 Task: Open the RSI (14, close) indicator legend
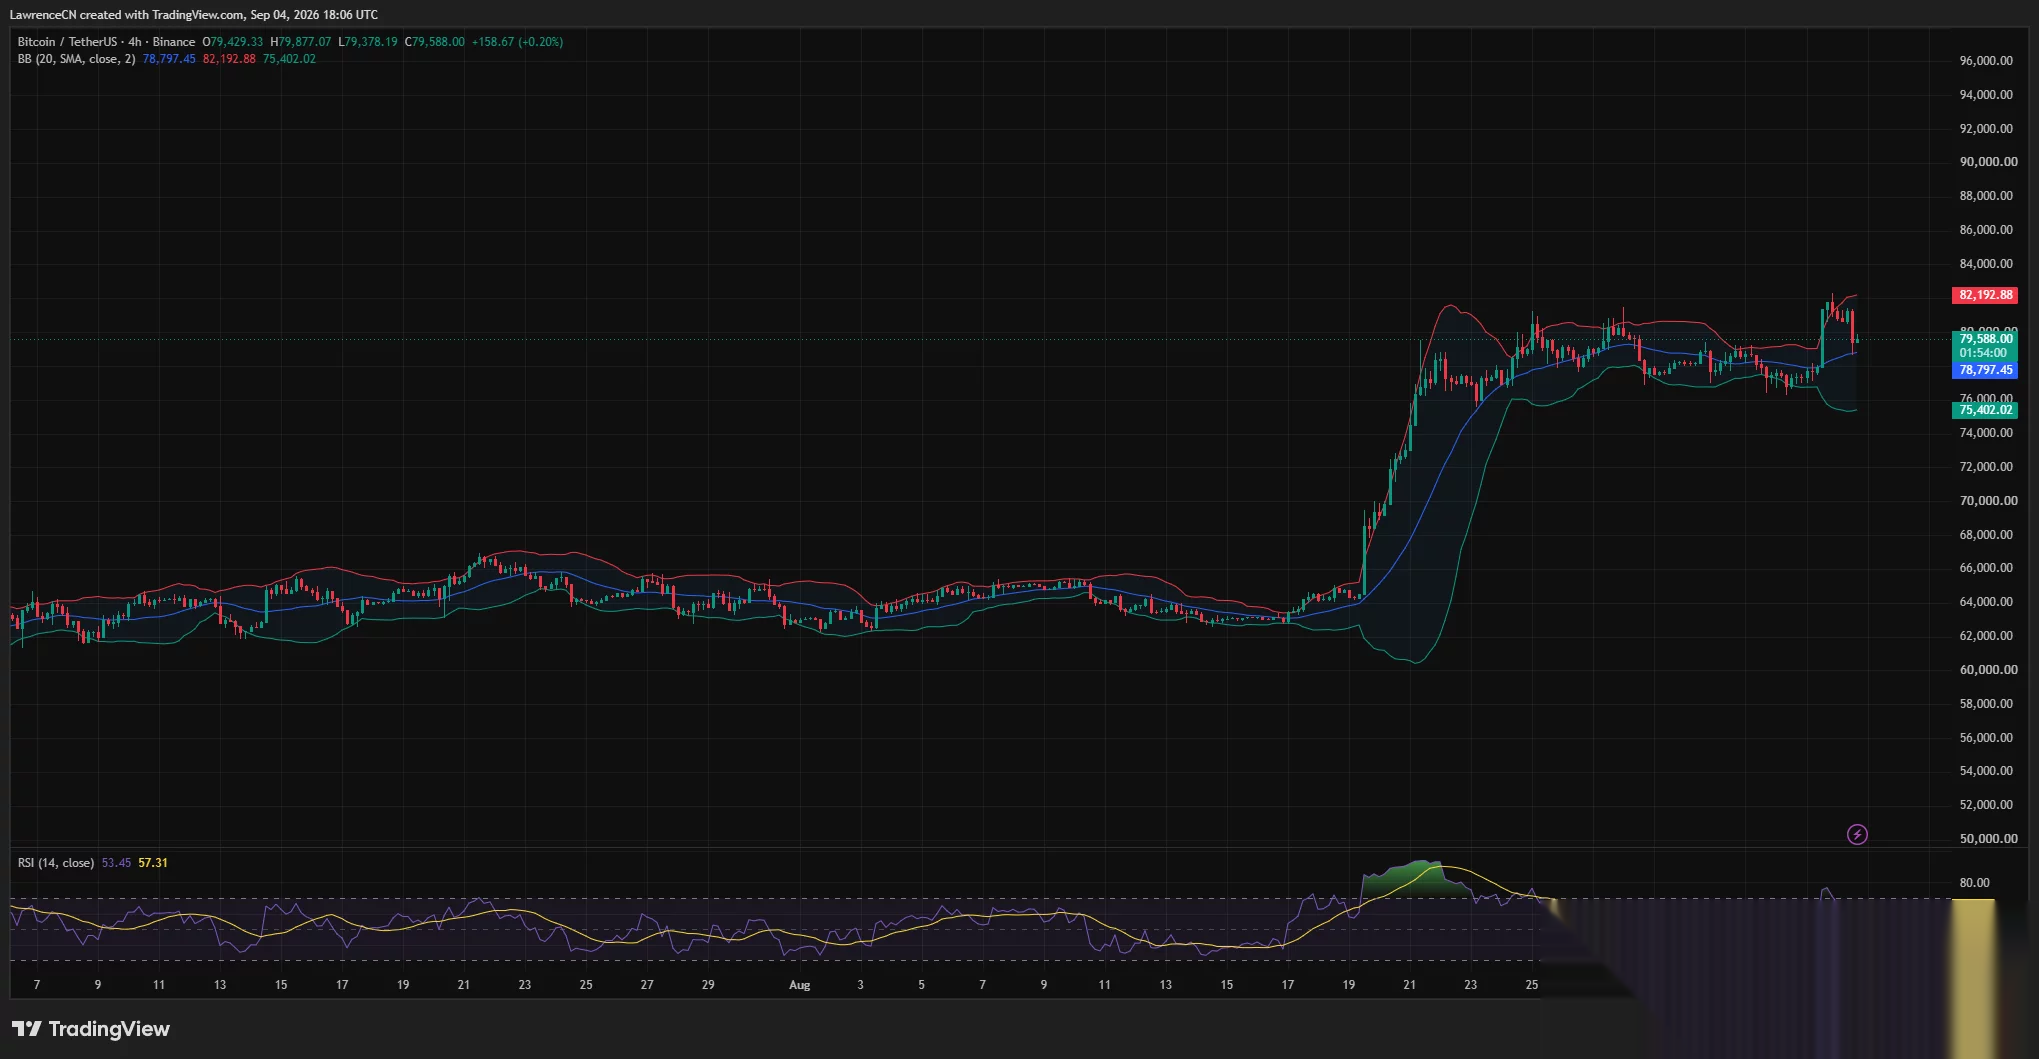coord(56,863)
